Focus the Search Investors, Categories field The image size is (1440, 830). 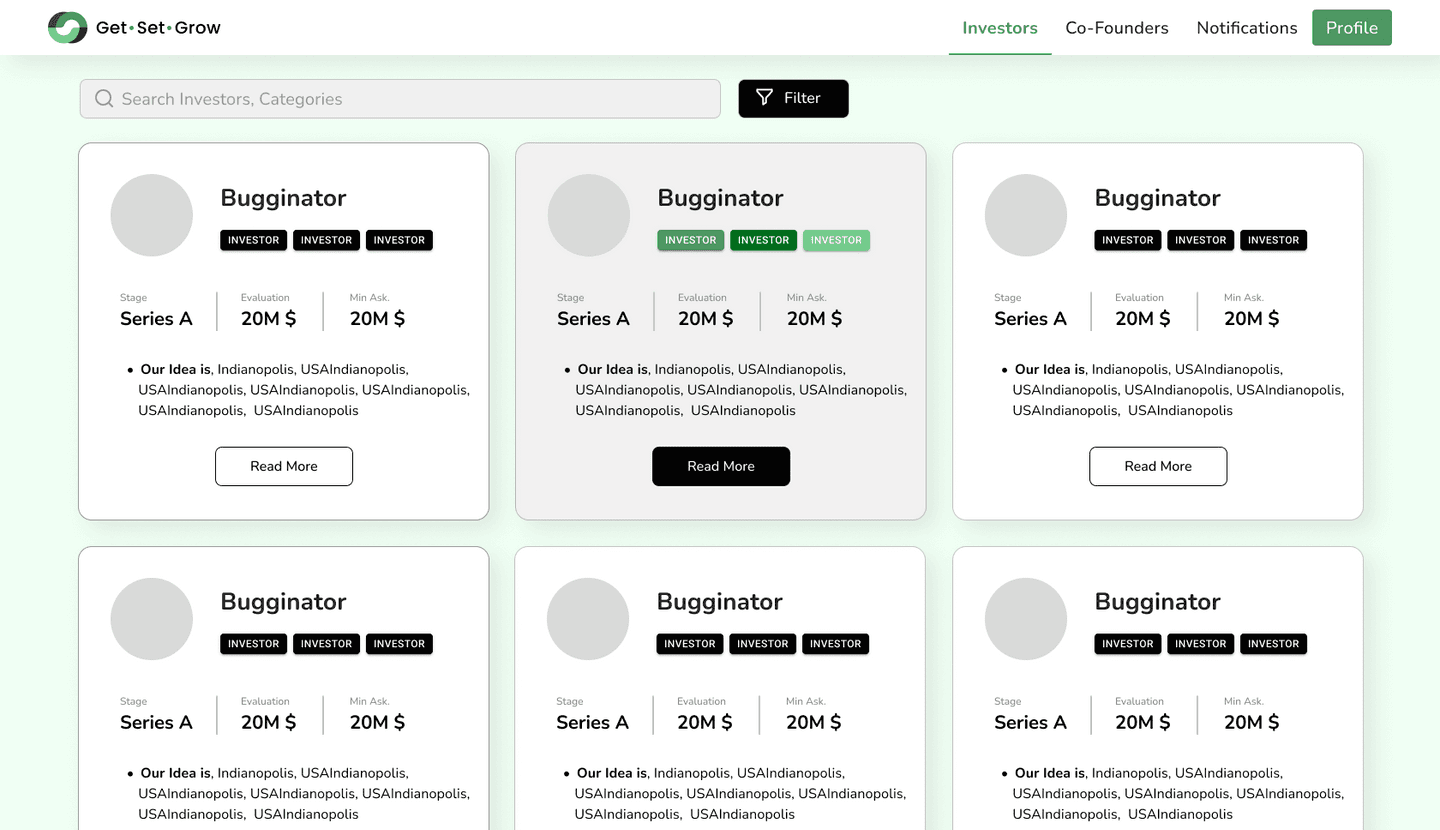pos(400,99)
